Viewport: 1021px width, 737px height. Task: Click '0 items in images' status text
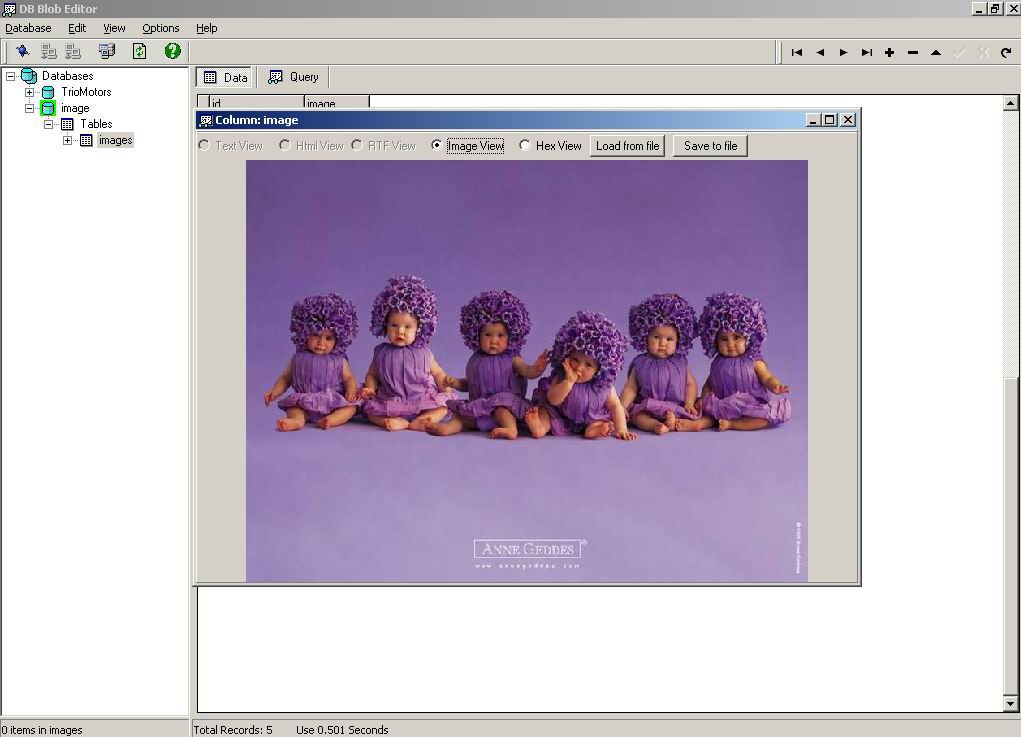tap(42, 730)
